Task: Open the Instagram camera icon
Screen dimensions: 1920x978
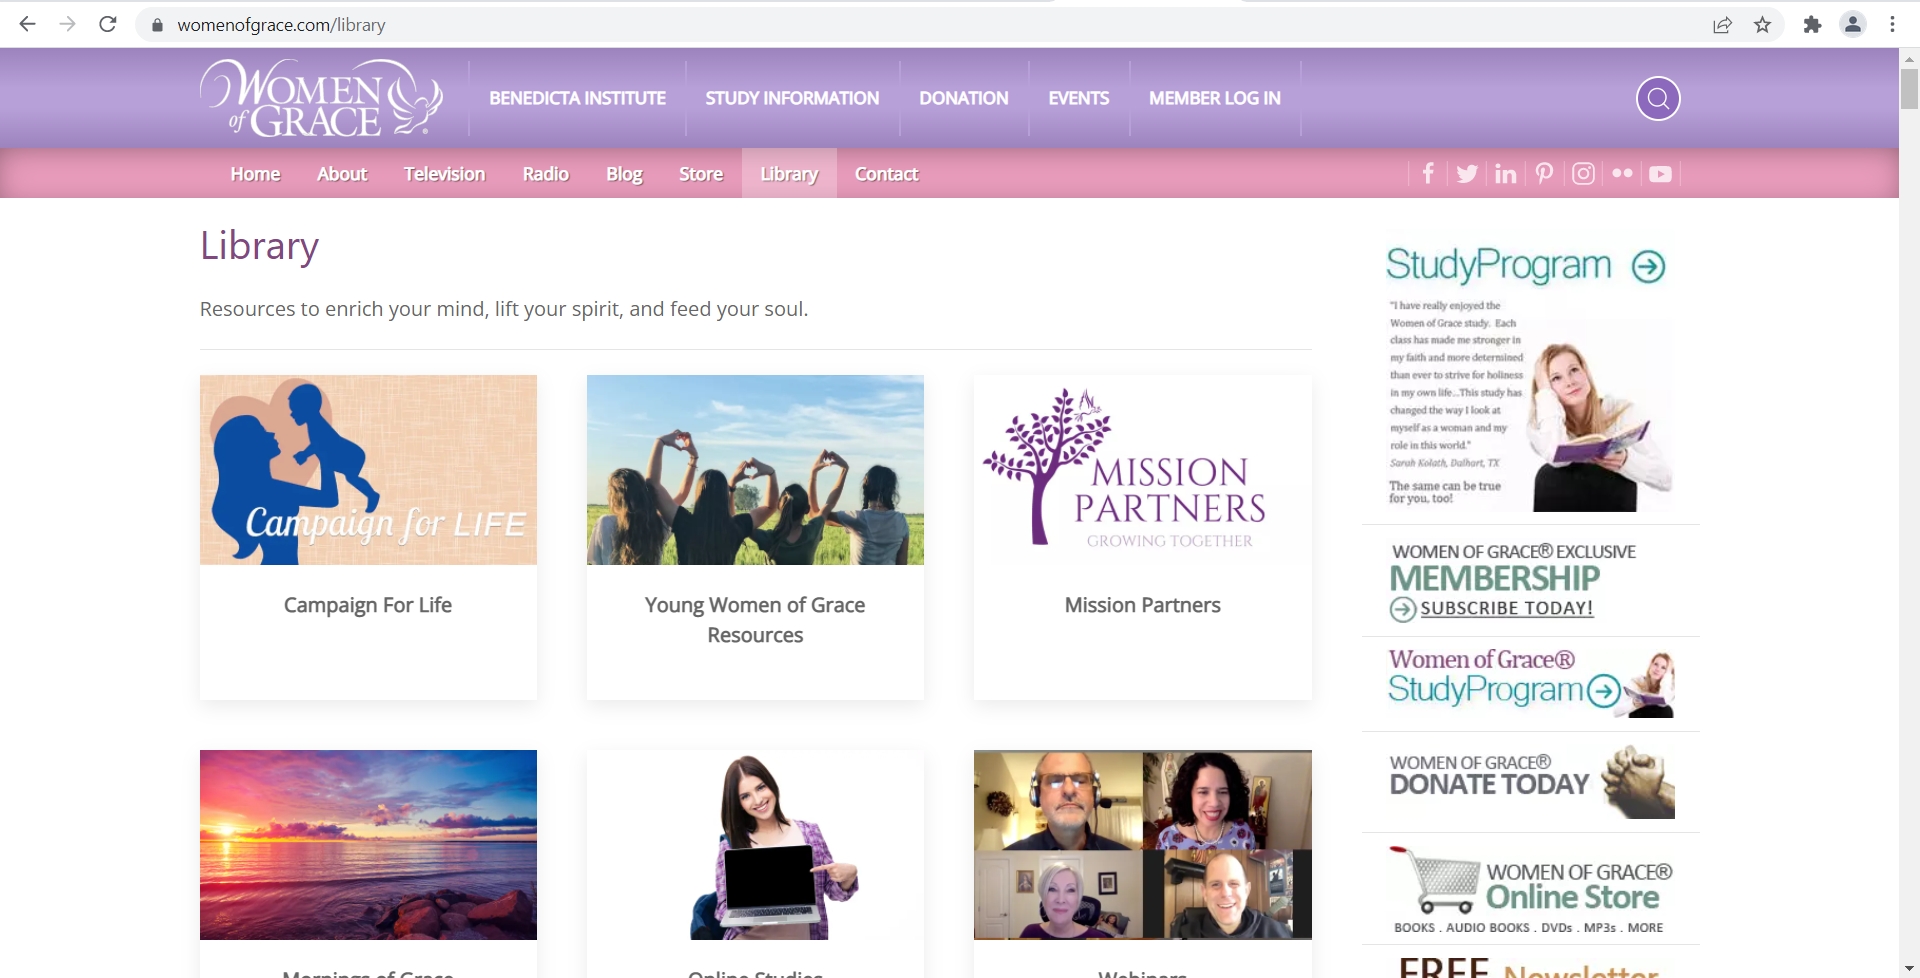Action: point(1583,174)
